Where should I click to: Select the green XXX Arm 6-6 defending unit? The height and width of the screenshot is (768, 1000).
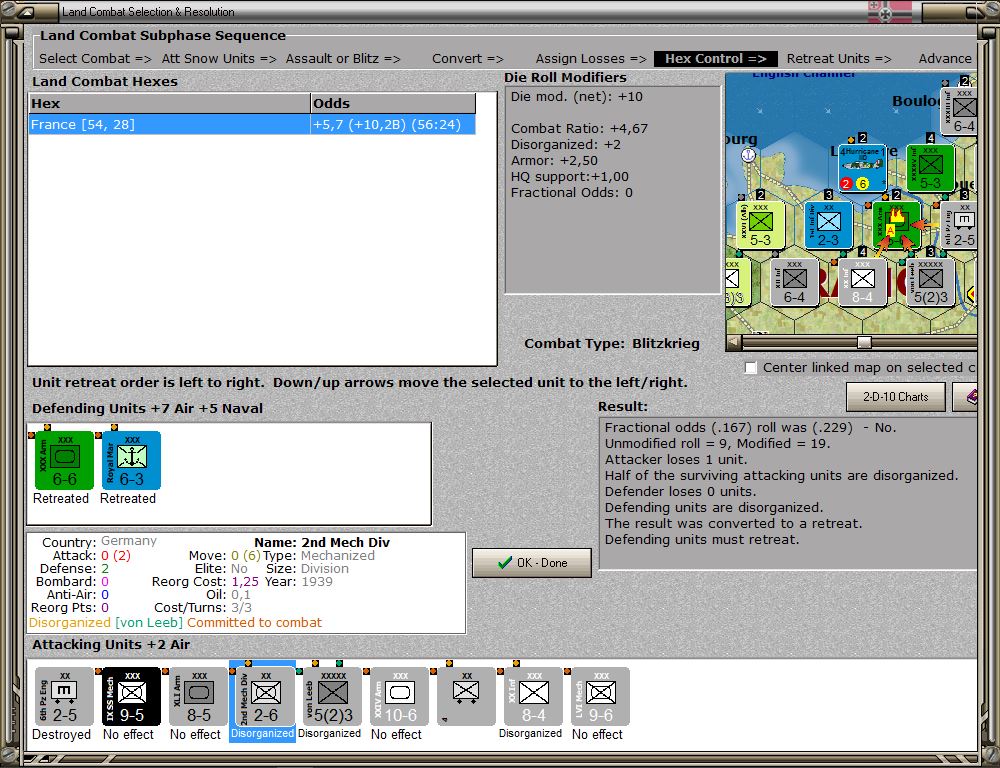(x=64, y=460)
